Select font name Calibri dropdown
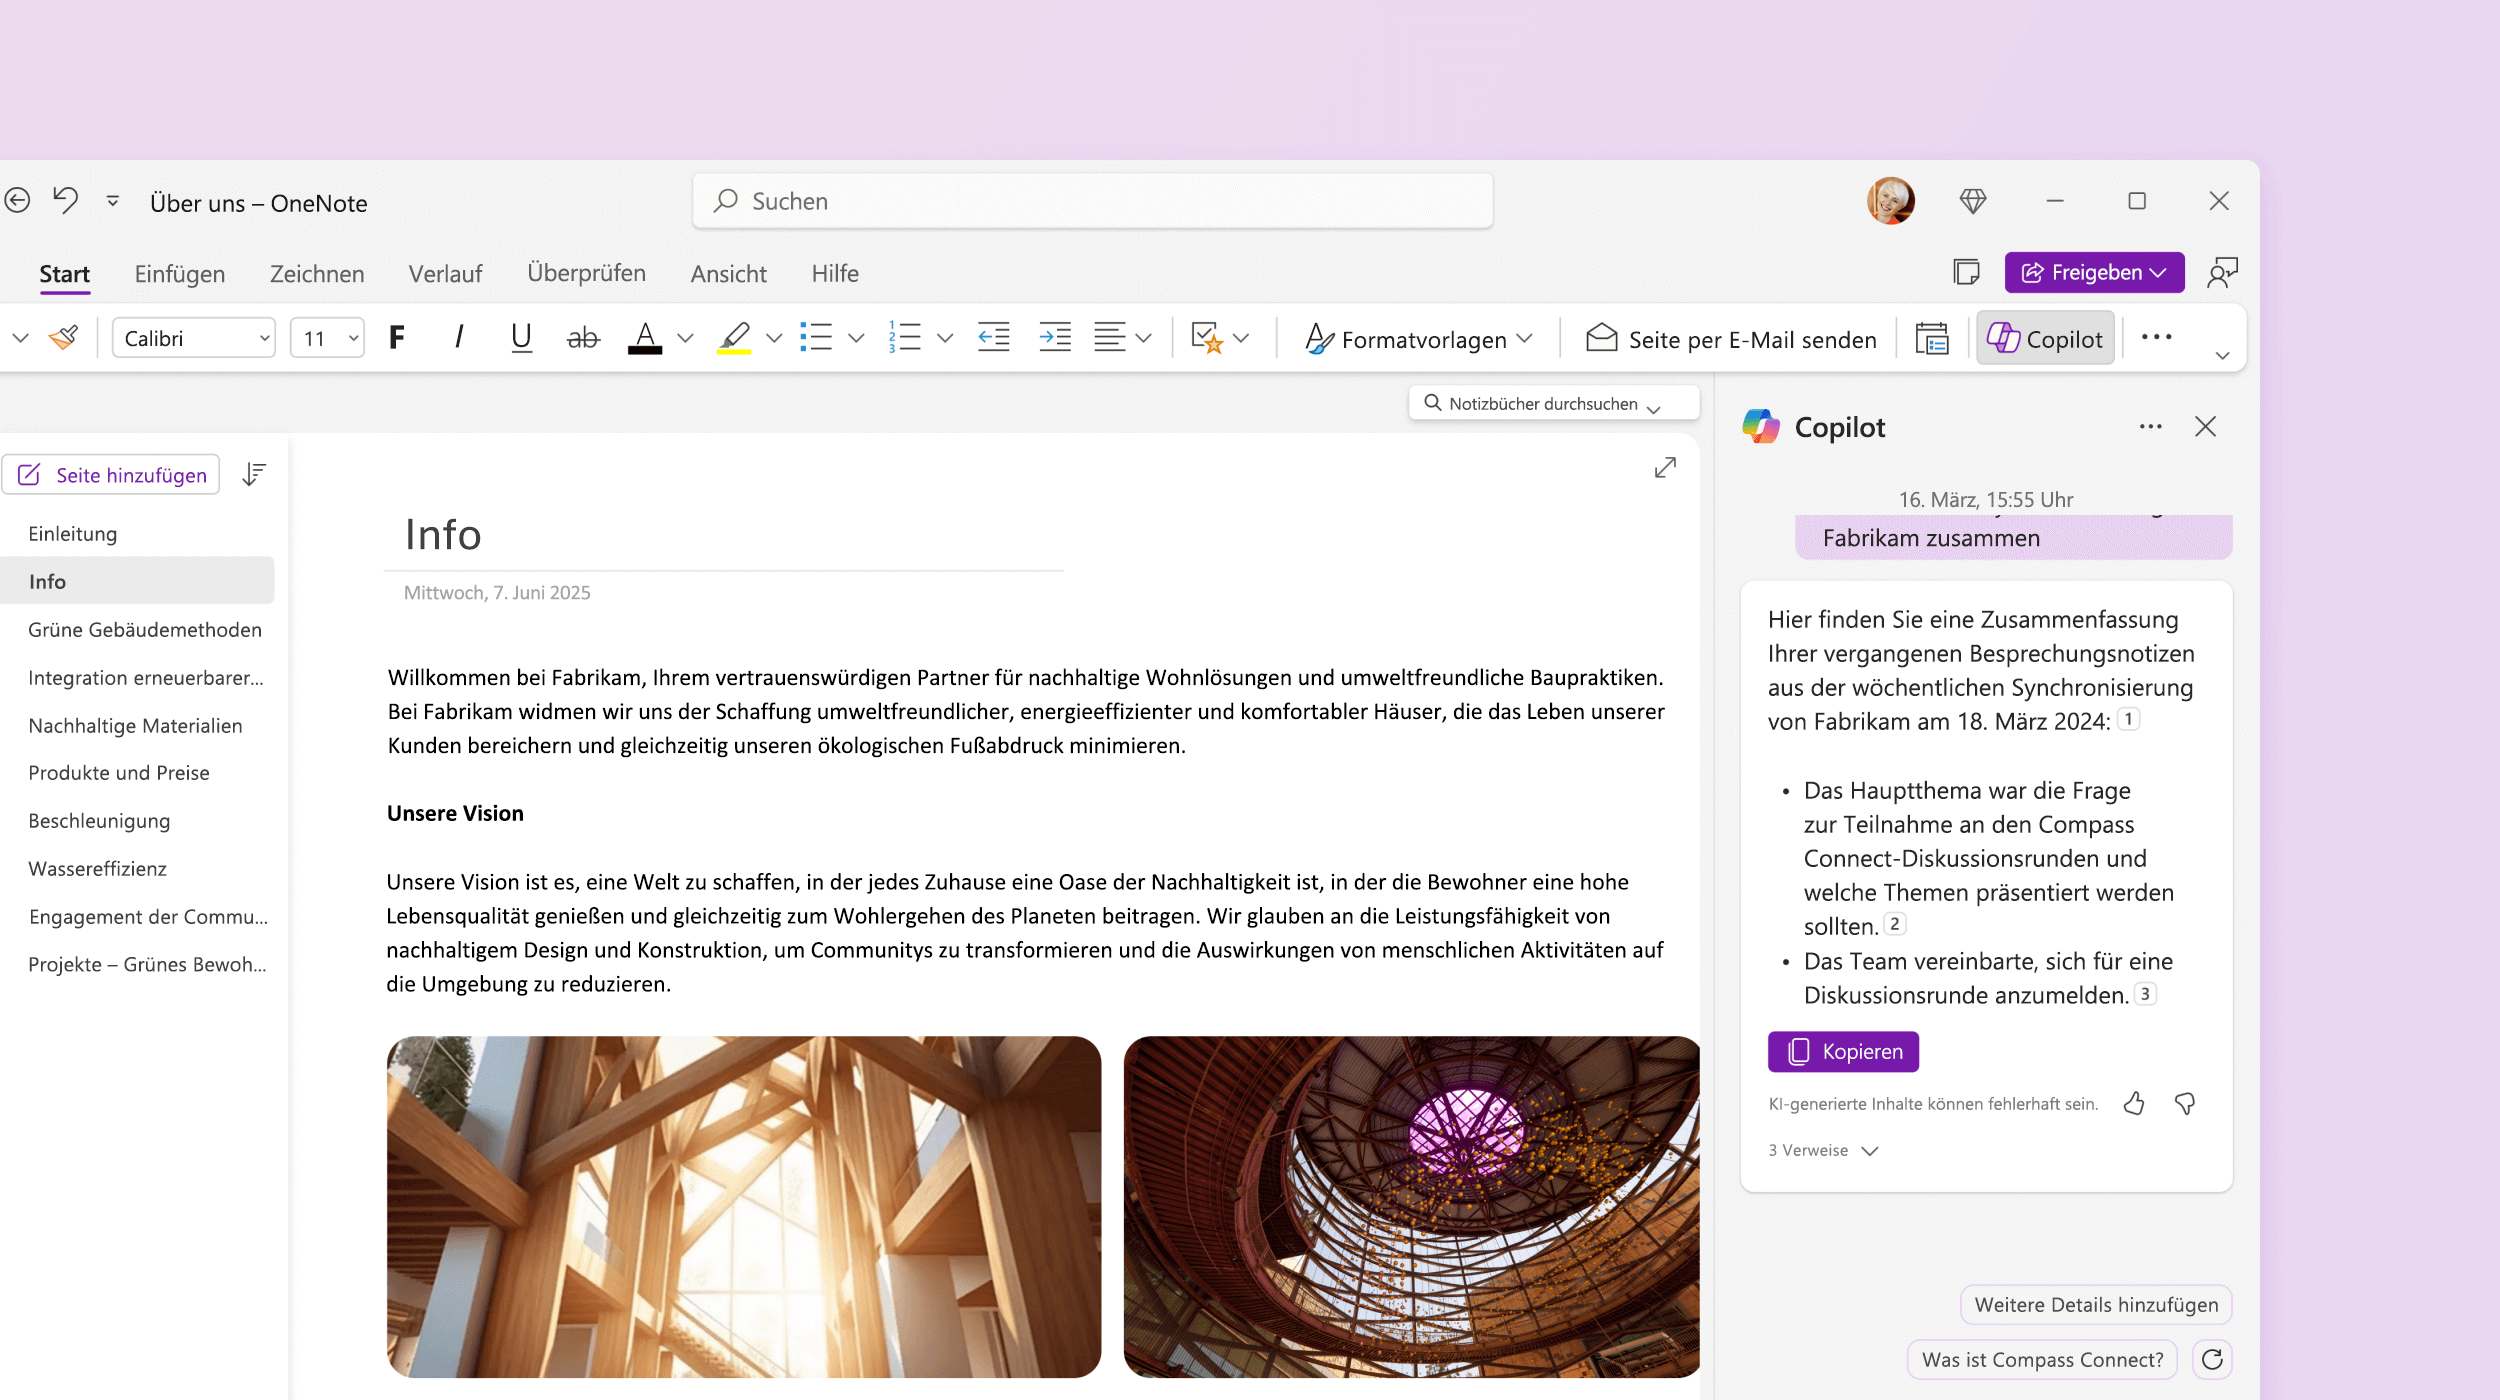Viewport: 2500px width, 1400px height. (x=194, y=337)
